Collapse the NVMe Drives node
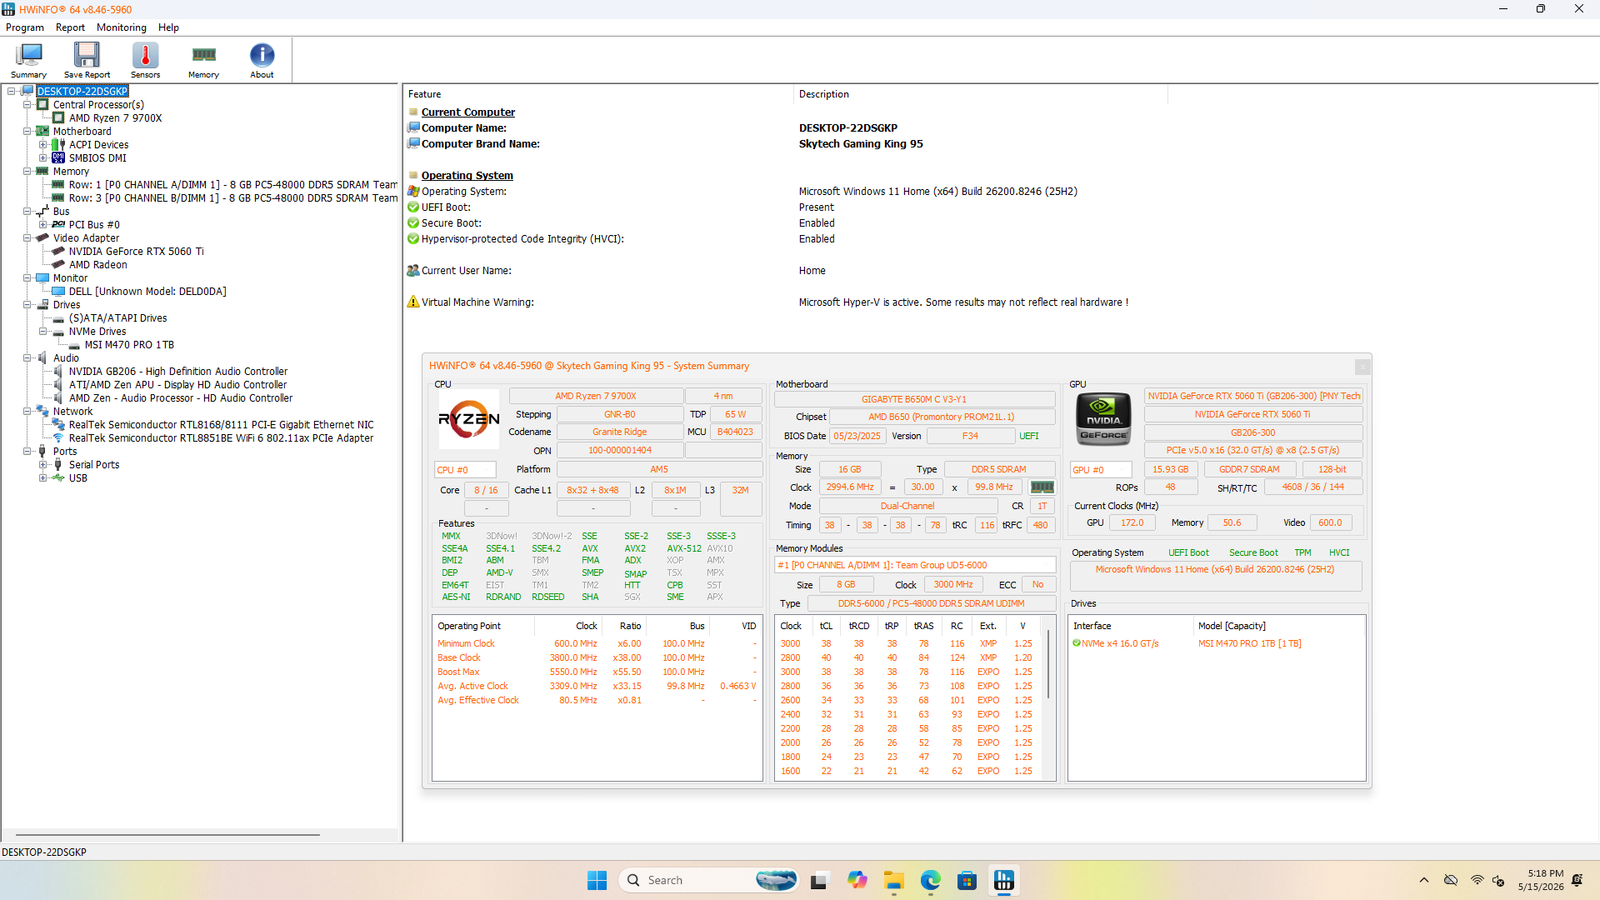This screenshot has height=900, width=1600. (x=43, y=331)
